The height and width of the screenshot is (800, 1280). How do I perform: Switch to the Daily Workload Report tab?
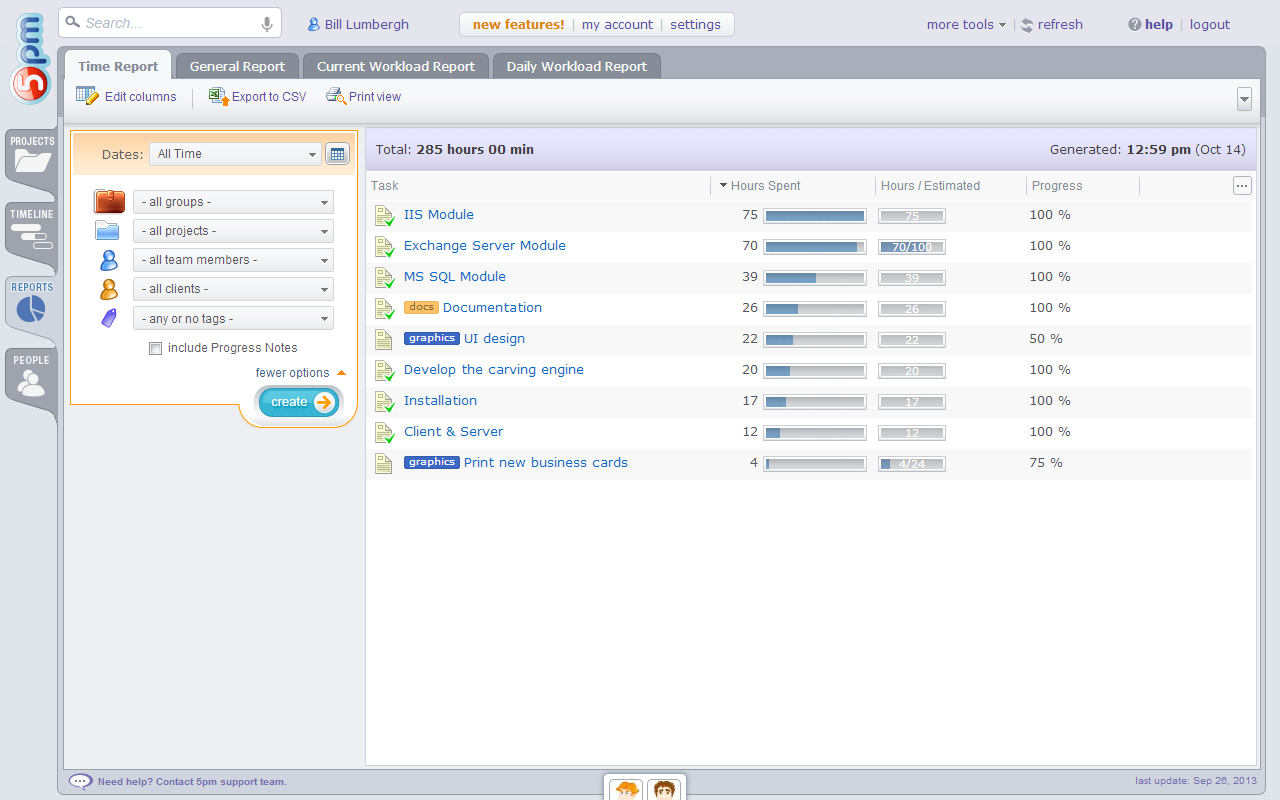click(x=577, y=66)
